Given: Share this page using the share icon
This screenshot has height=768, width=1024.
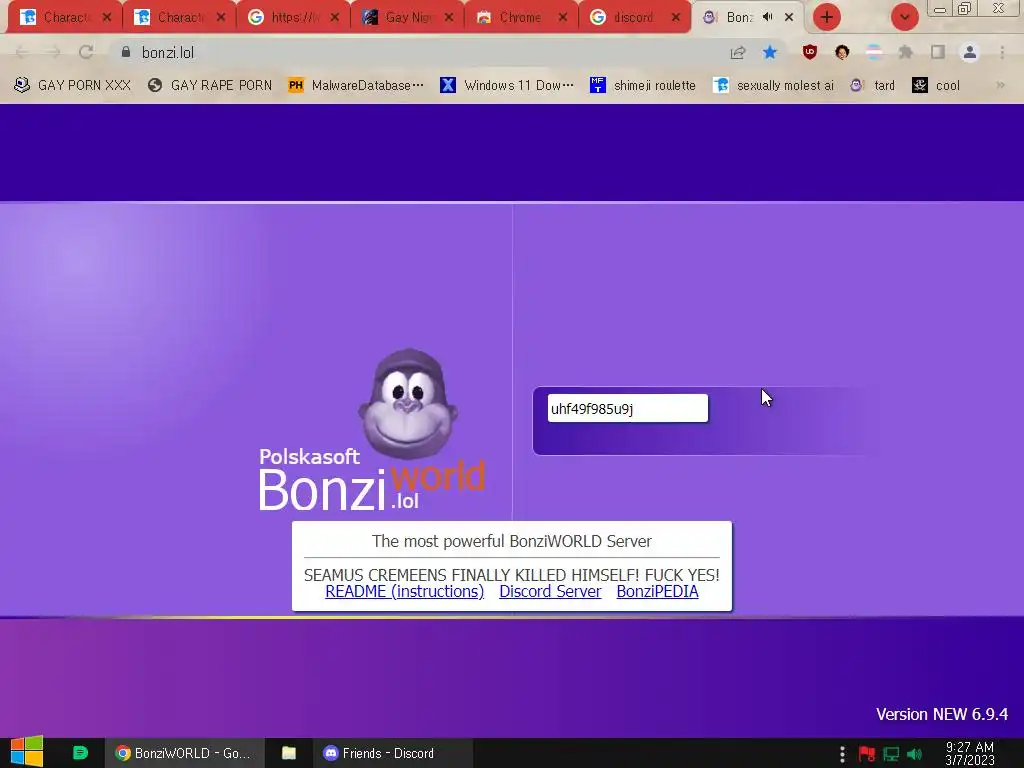Looking at the screenshot, I should pos(738,52).
